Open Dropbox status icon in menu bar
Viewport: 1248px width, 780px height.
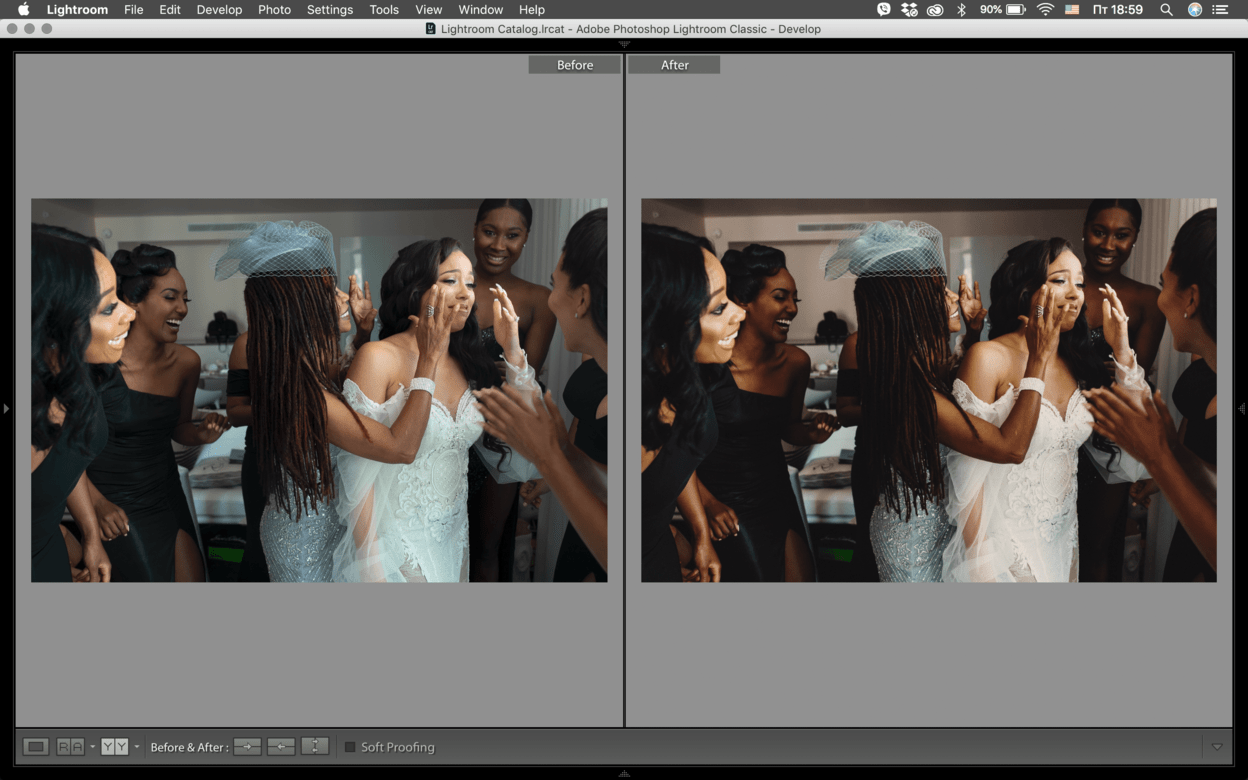coord(909,9)
